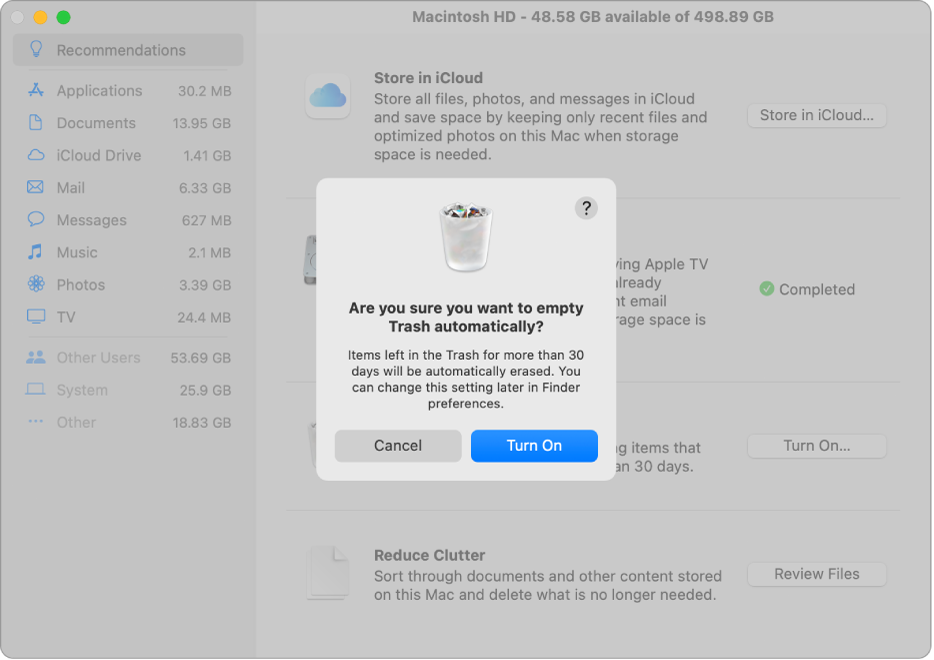The height and width of the screenshot is (660, 934).
Task: Click the Reduce Clutter heading
Action: (x=429, y=555)
